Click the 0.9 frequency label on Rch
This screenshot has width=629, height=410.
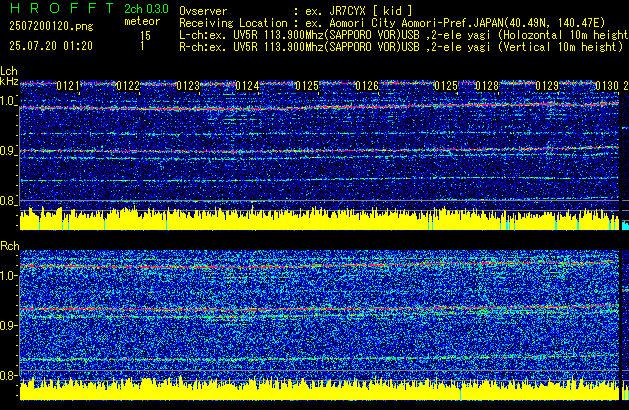(x=8, y=325)
